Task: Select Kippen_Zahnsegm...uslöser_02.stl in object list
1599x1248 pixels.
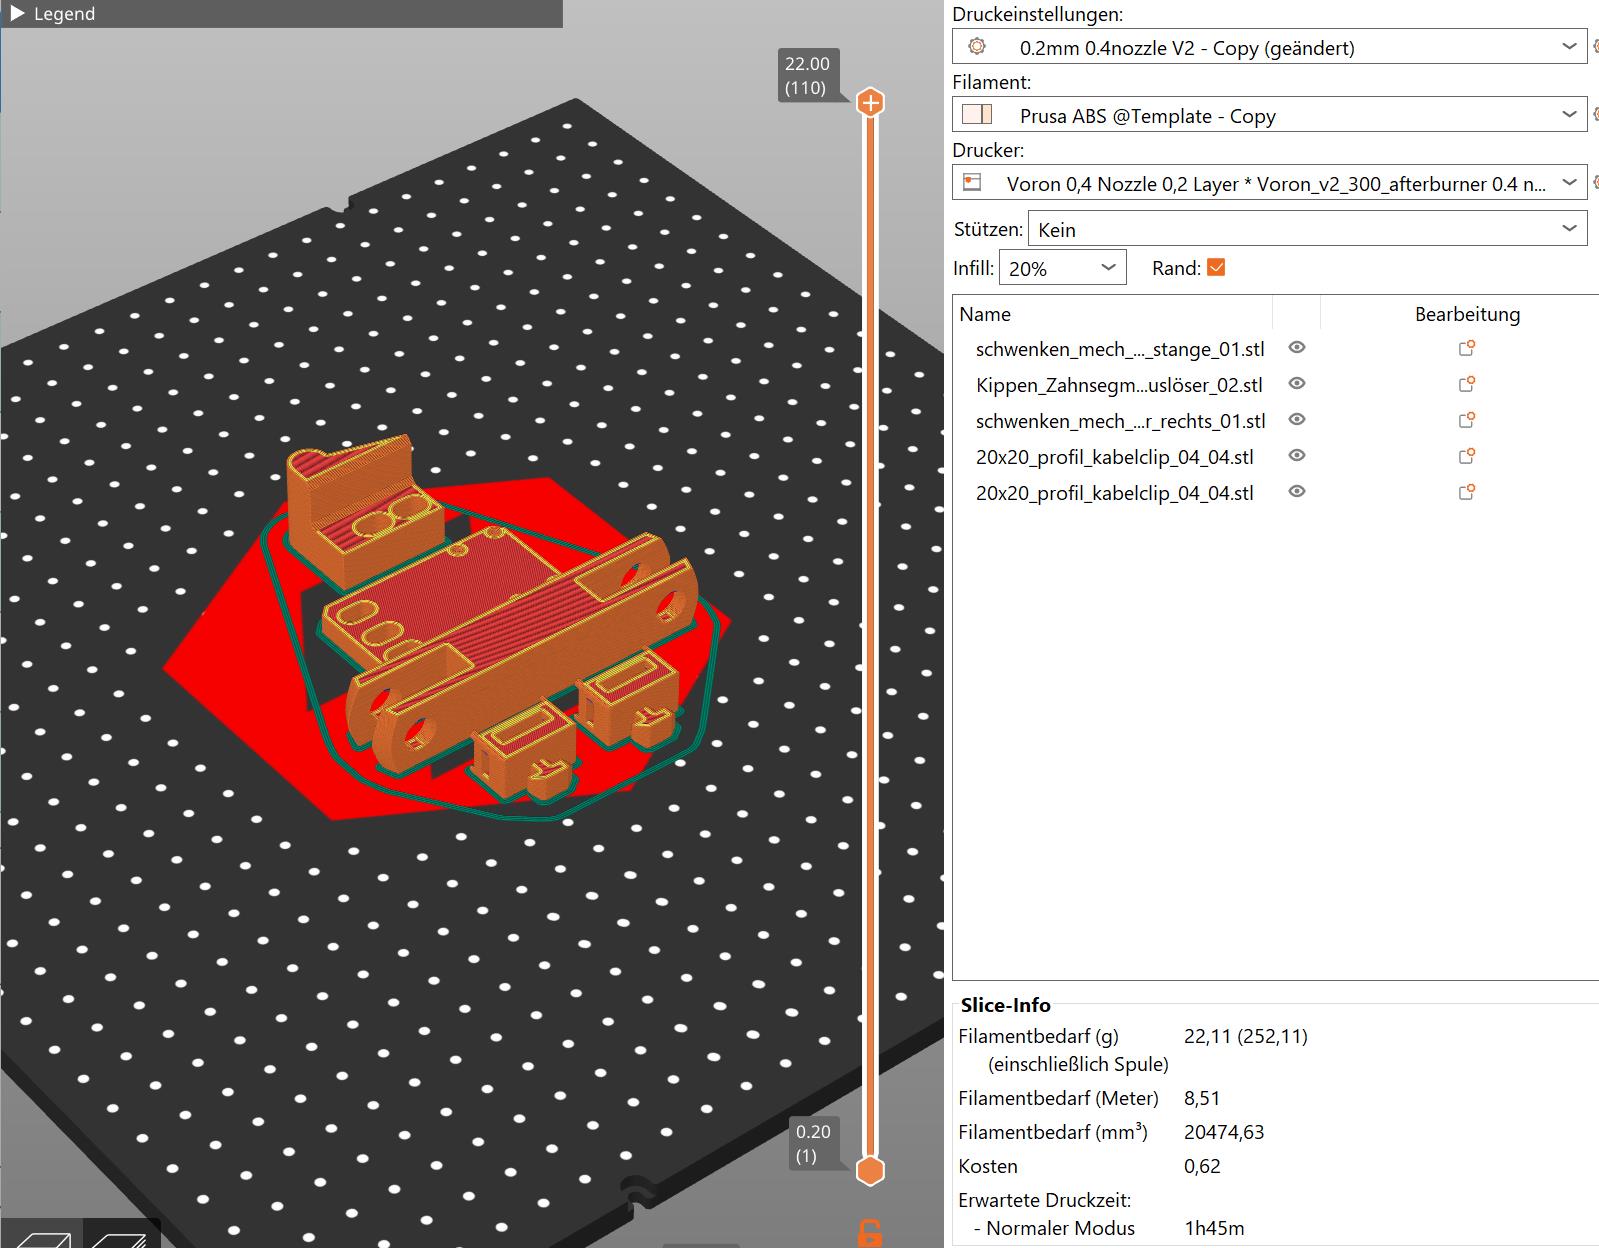Action: (1119, 385)
